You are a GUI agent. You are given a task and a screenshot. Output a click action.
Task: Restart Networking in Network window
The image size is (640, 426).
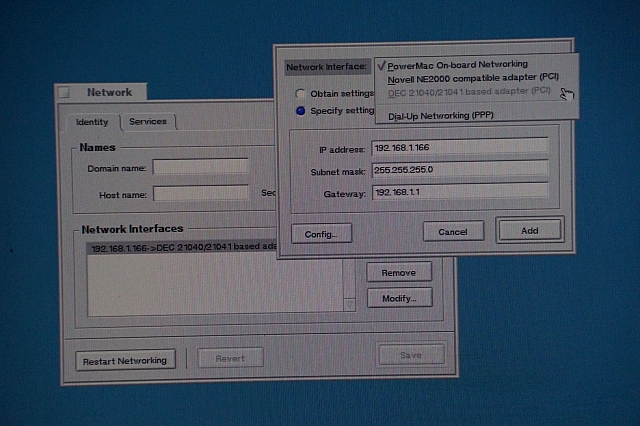pyautogui.click(x=125, y=361)
